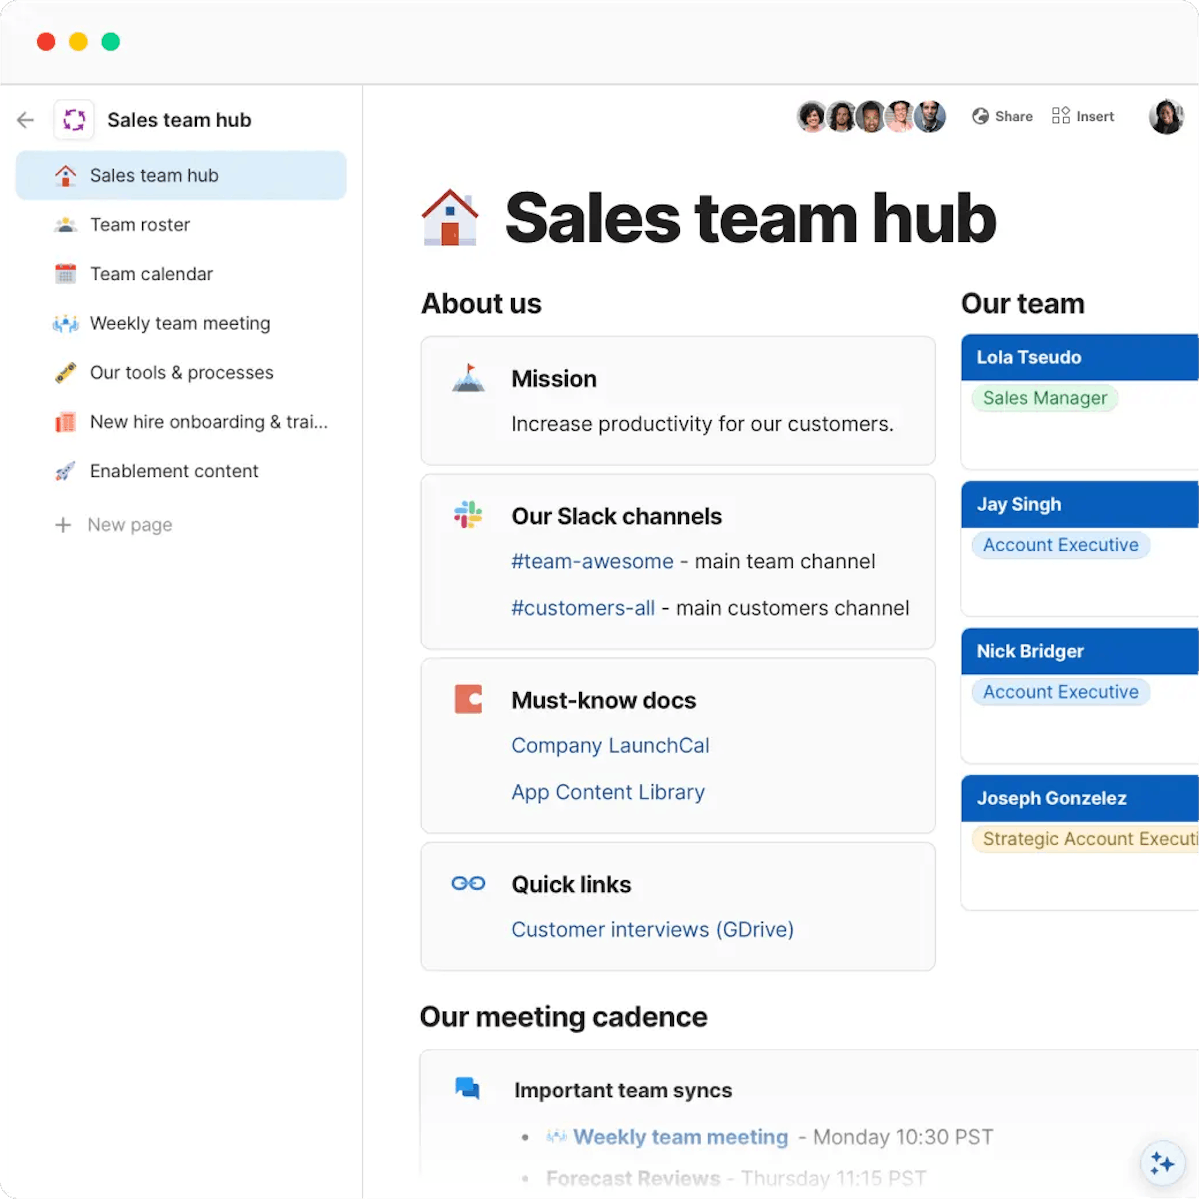Open the Team calendar page
This screenshot has height=1199, width=1200.
tap(151, 274)
